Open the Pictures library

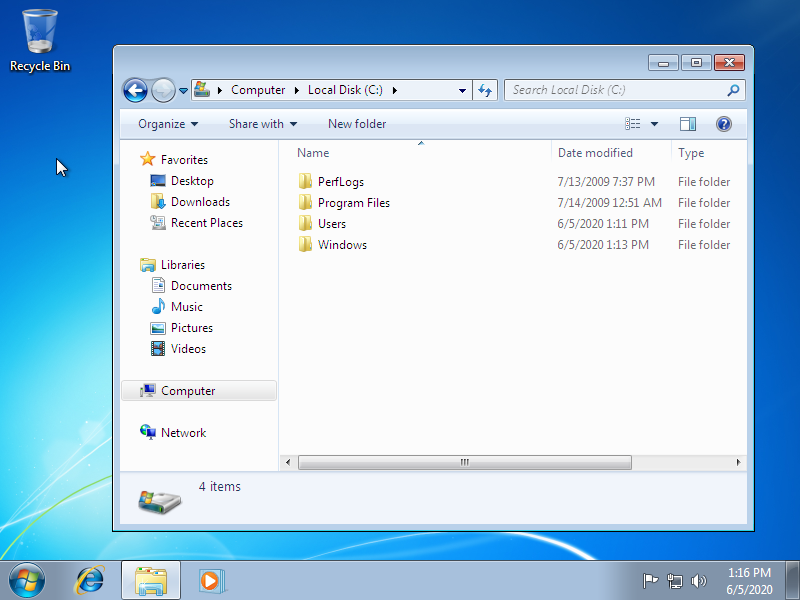click(x=191, y=328)
